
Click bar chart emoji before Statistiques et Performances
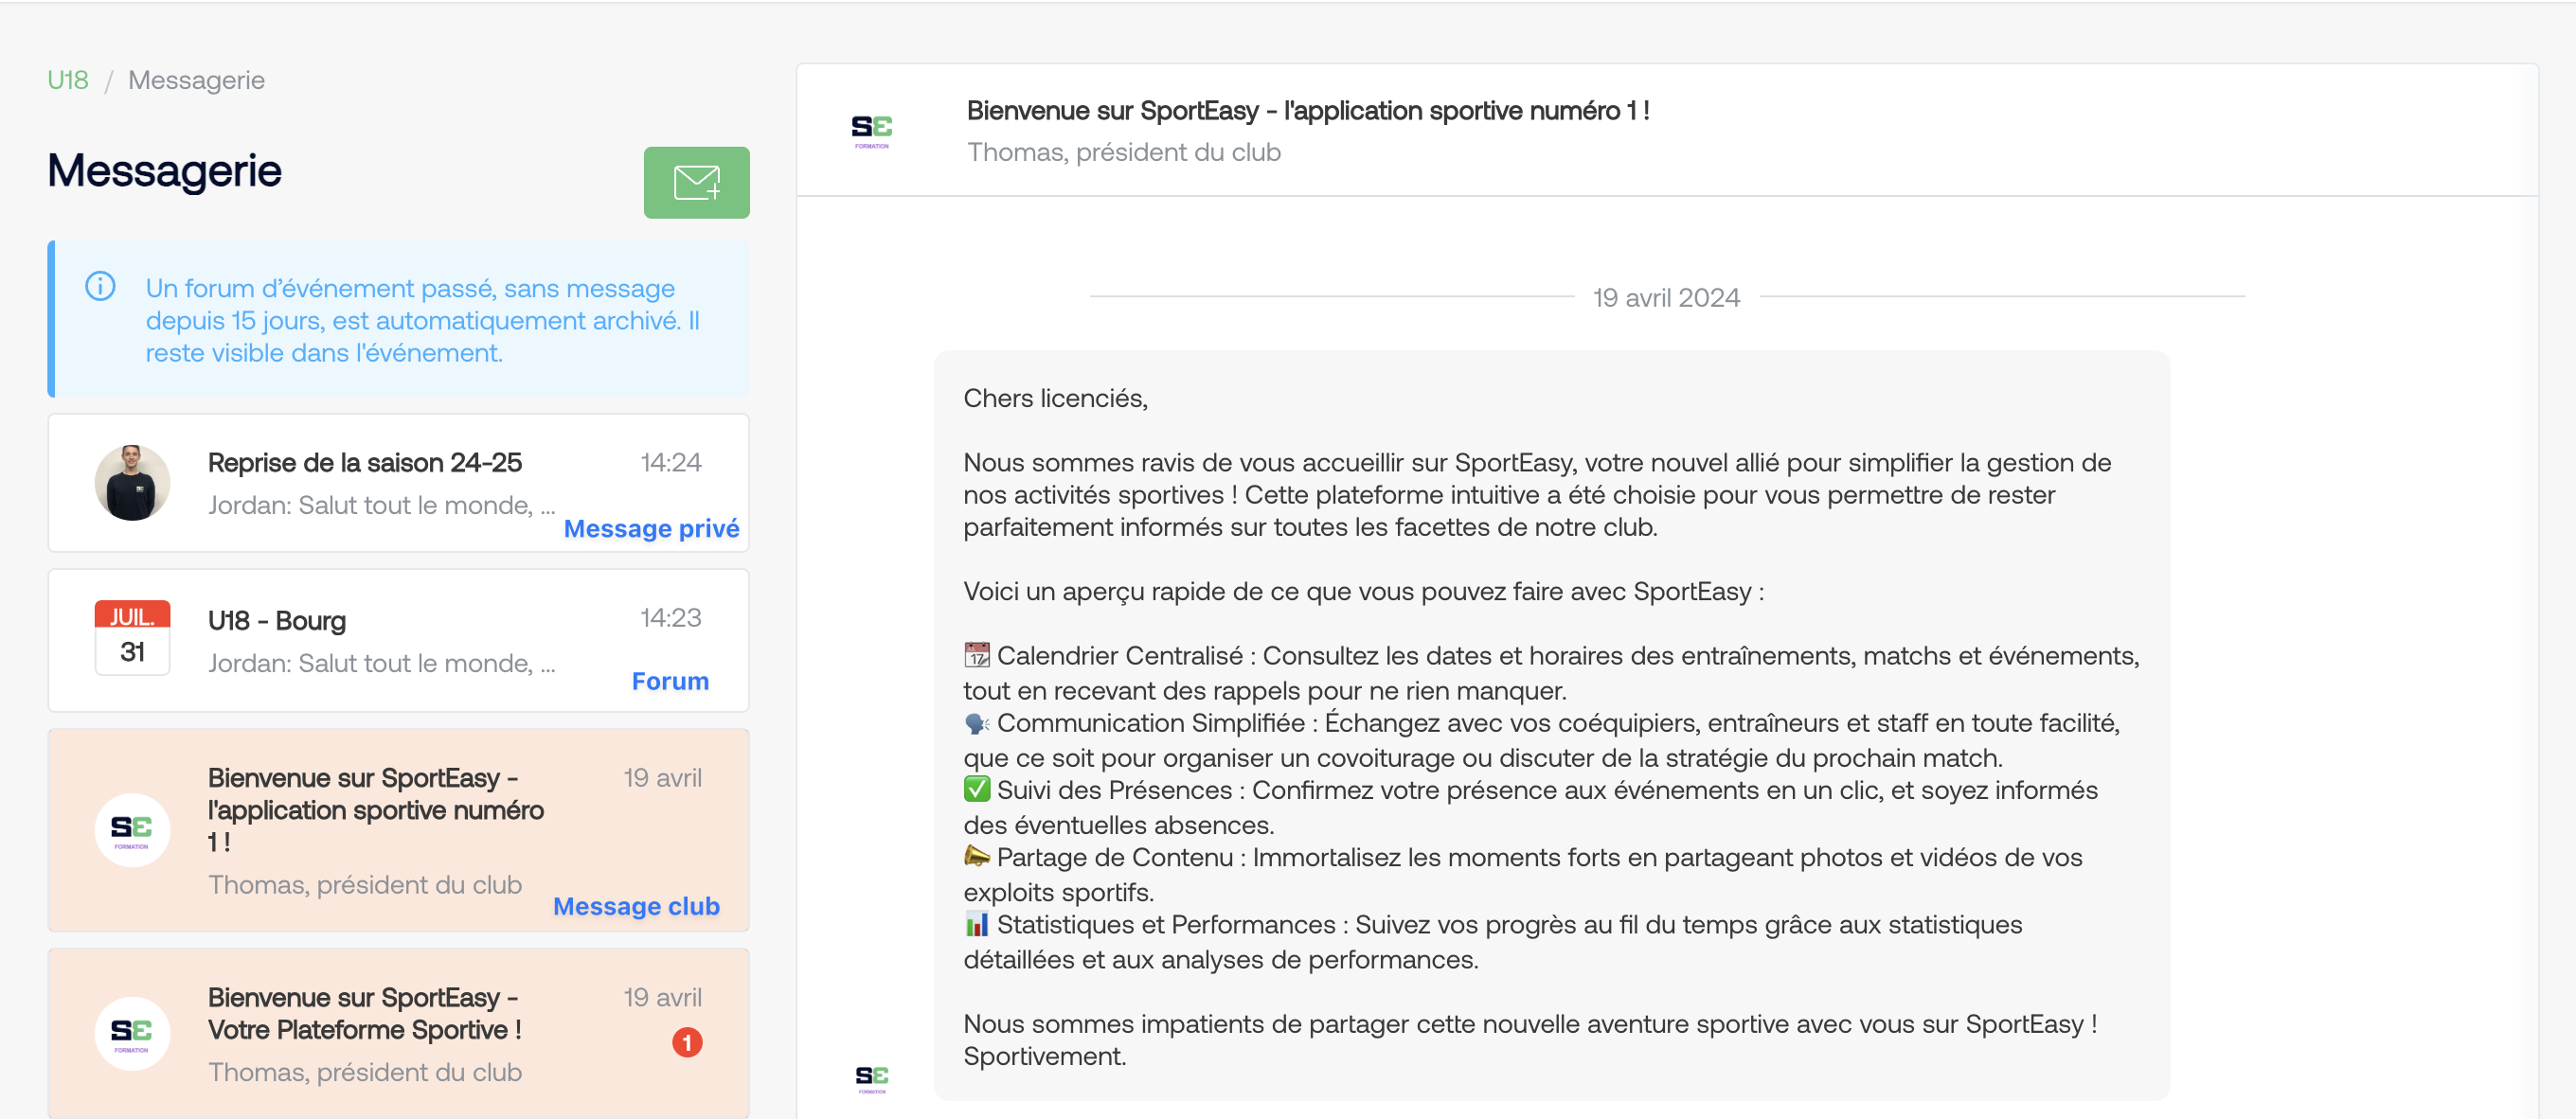pyautogui.click(x=976, y=923)
